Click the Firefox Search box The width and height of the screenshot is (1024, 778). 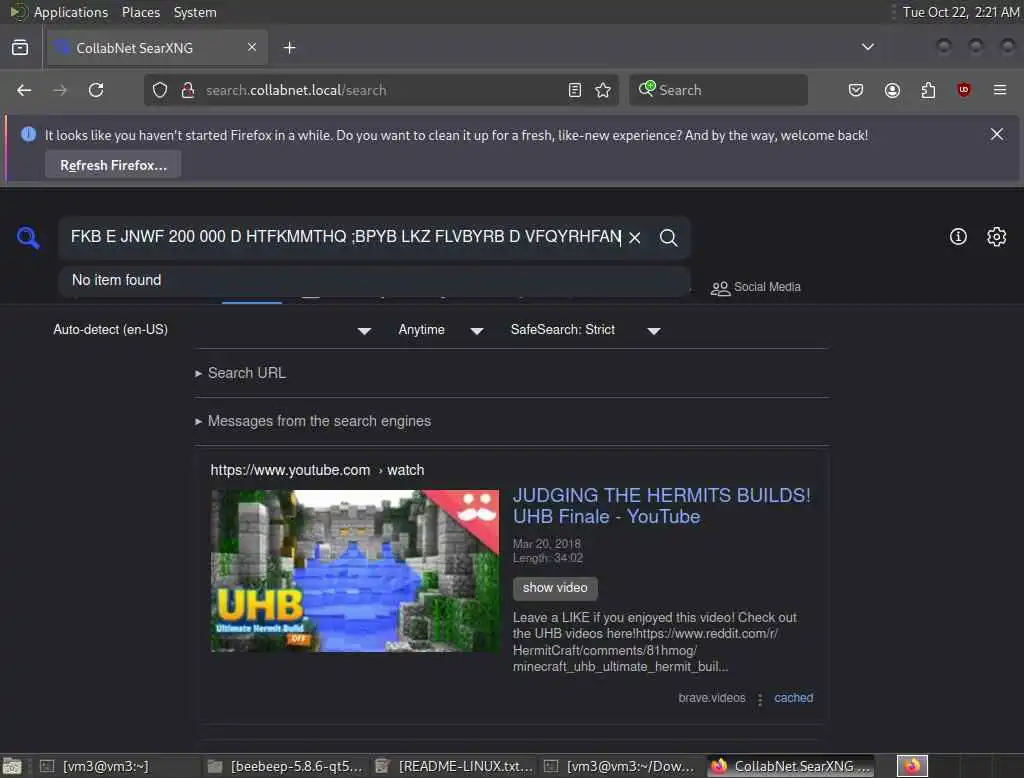pyautogui.click(x=718, y=90)
